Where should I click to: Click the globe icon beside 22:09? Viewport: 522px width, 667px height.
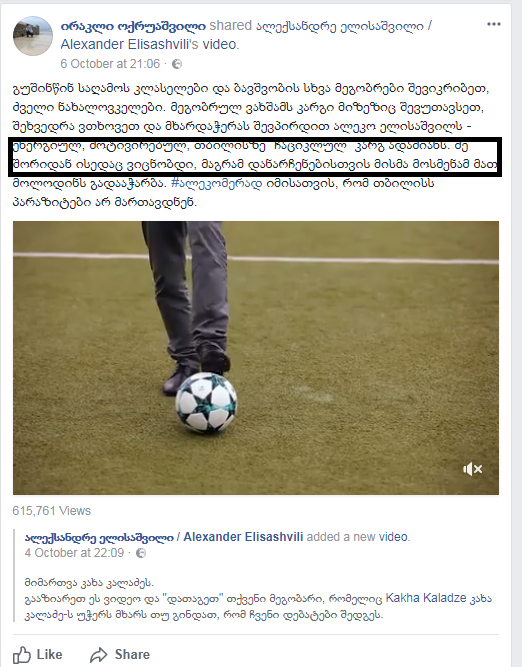[x=141, y=553]
